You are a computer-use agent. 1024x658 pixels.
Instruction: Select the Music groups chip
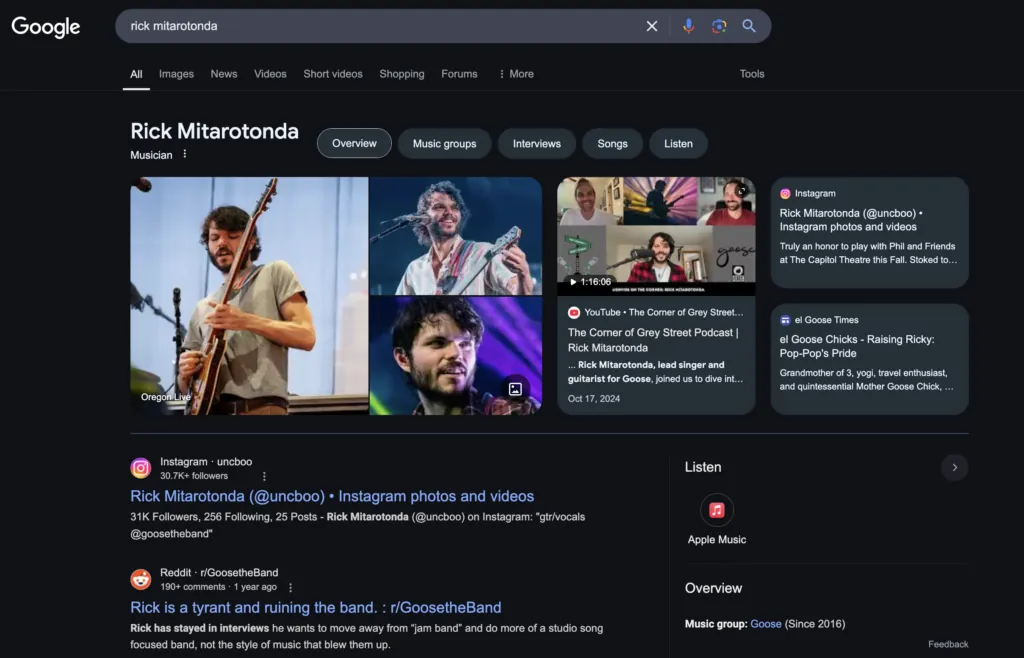pyautogui.click(x=444, y=144)
